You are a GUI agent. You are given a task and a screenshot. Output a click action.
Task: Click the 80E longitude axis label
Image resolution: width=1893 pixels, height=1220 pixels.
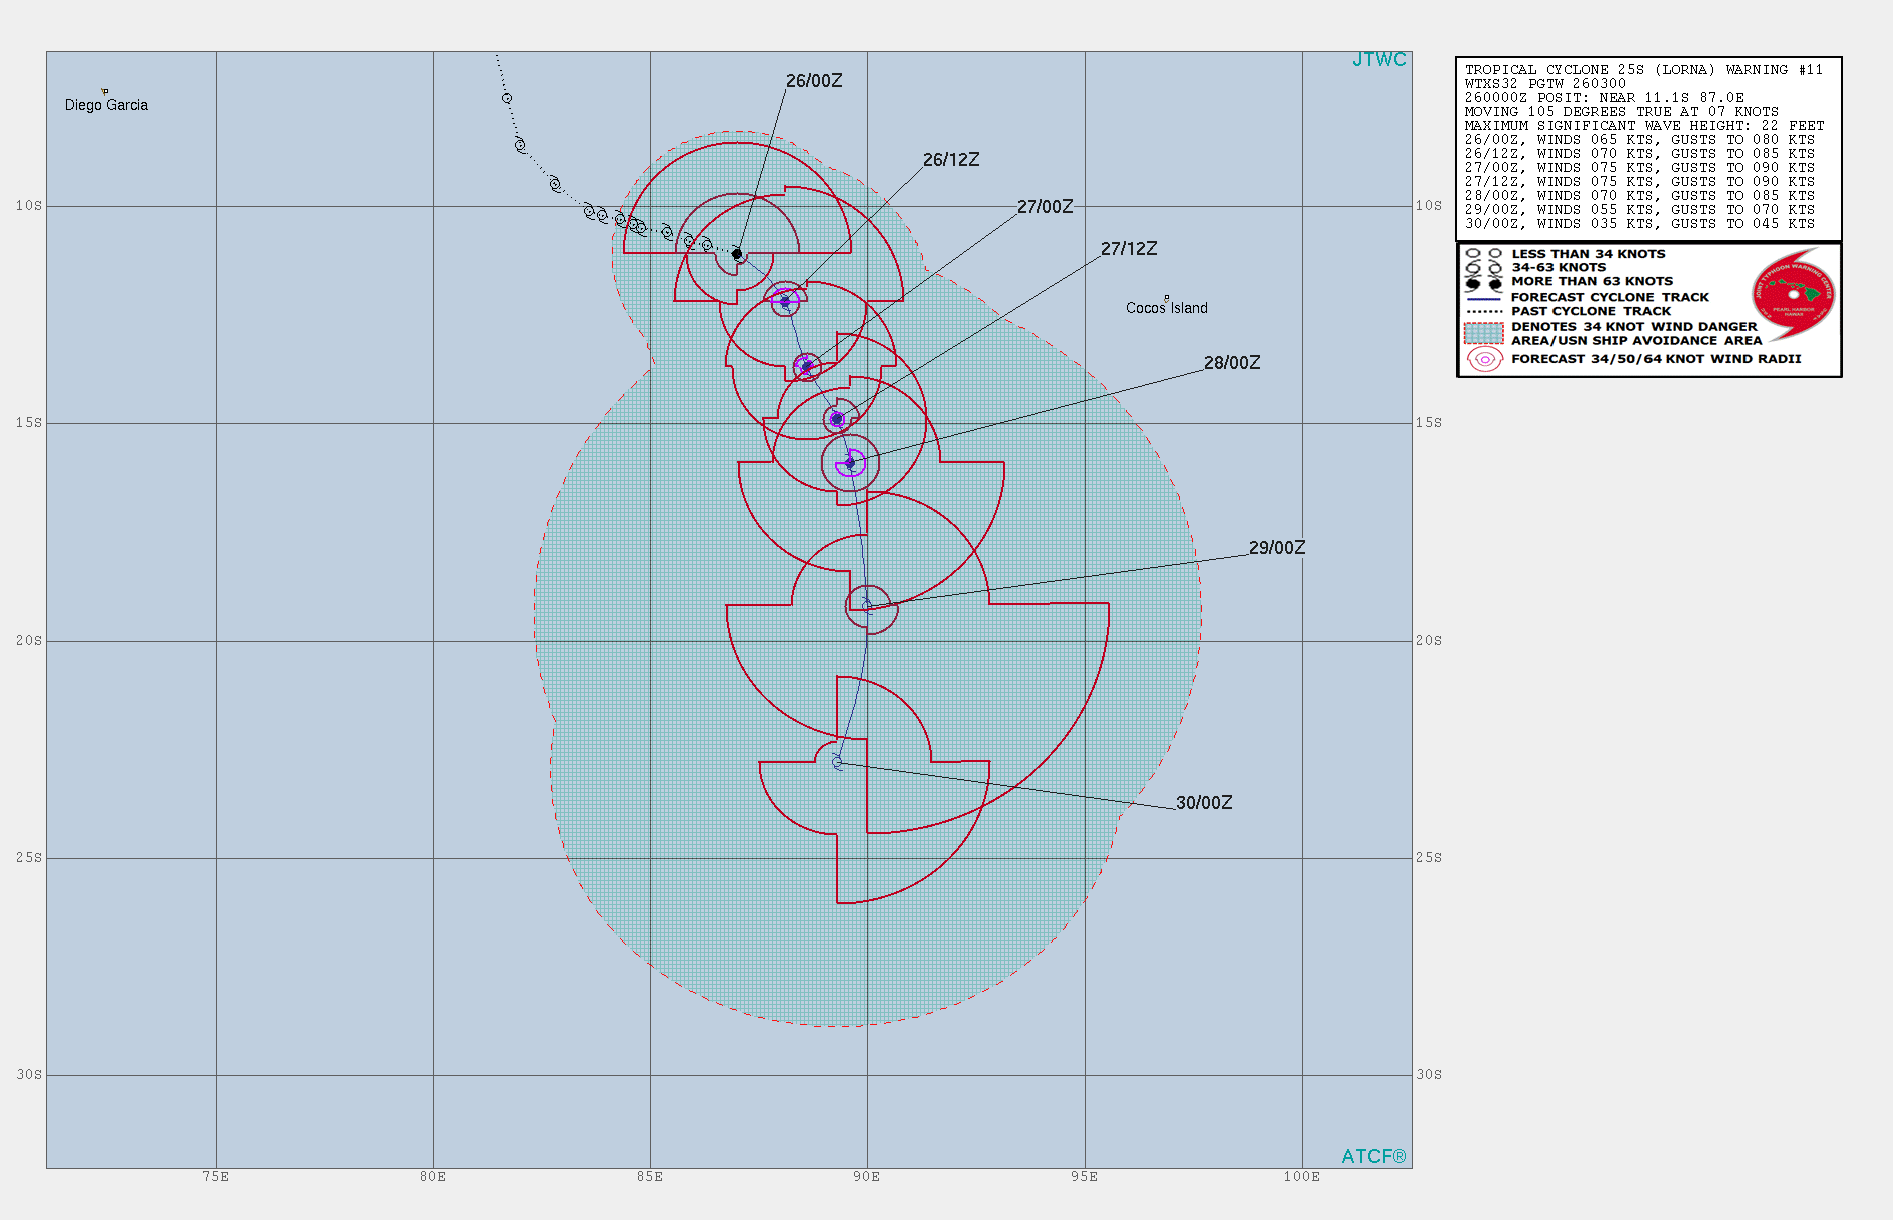coord(433,1177)
